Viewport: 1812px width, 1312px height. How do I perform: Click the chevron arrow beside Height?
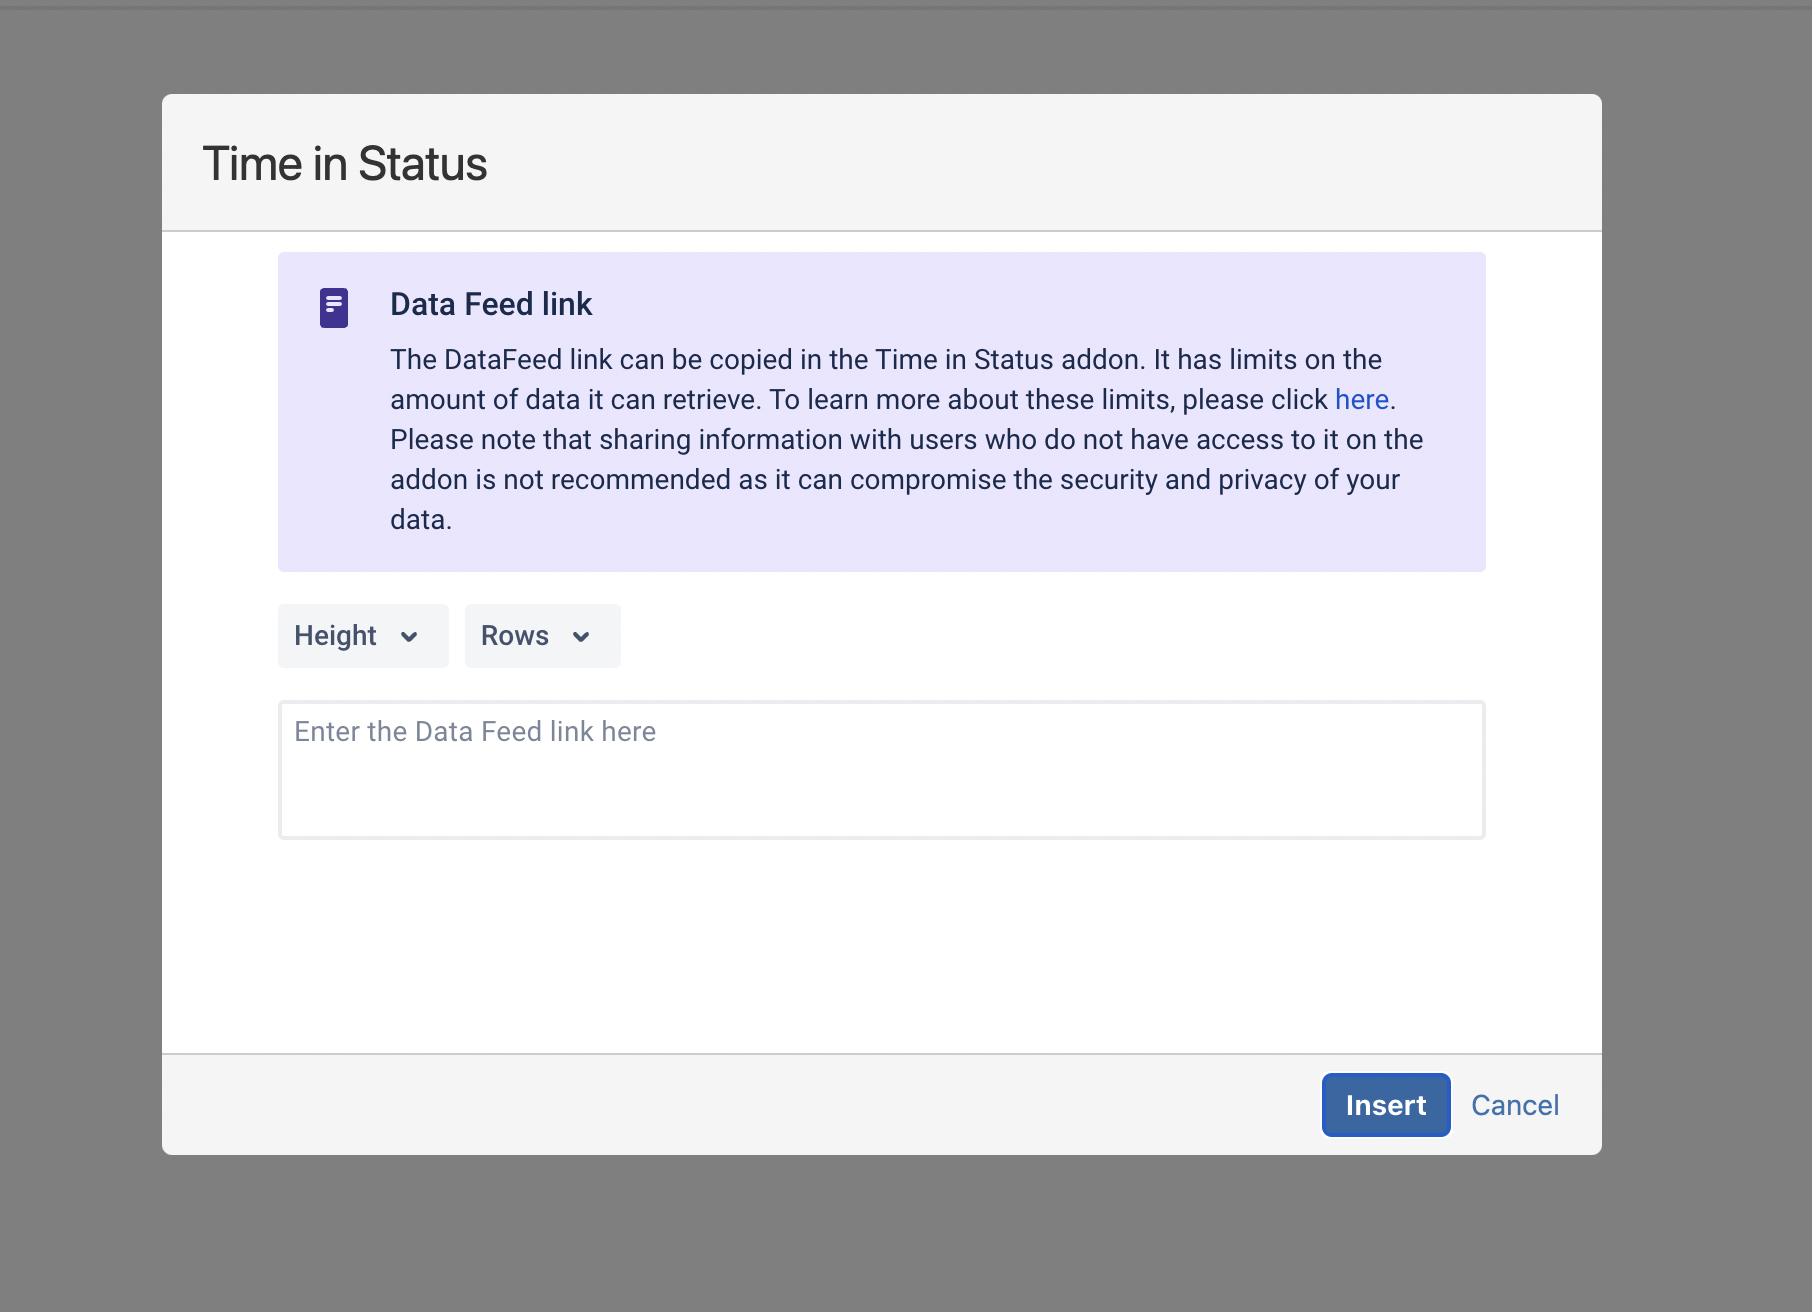[x=409, y=637]
